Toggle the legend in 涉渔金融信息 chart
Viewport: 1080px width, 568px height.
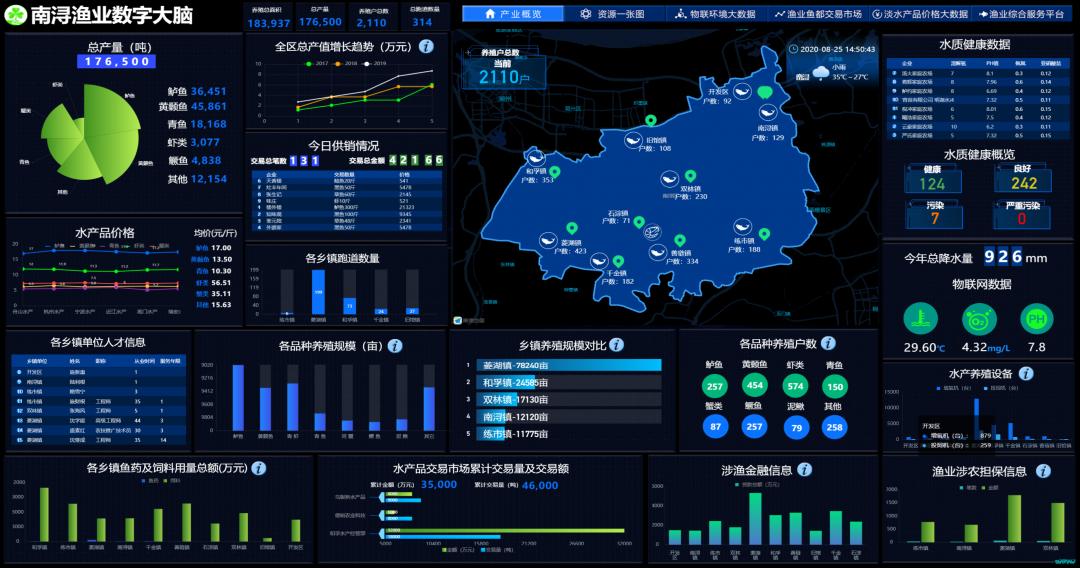coord(758,485)
